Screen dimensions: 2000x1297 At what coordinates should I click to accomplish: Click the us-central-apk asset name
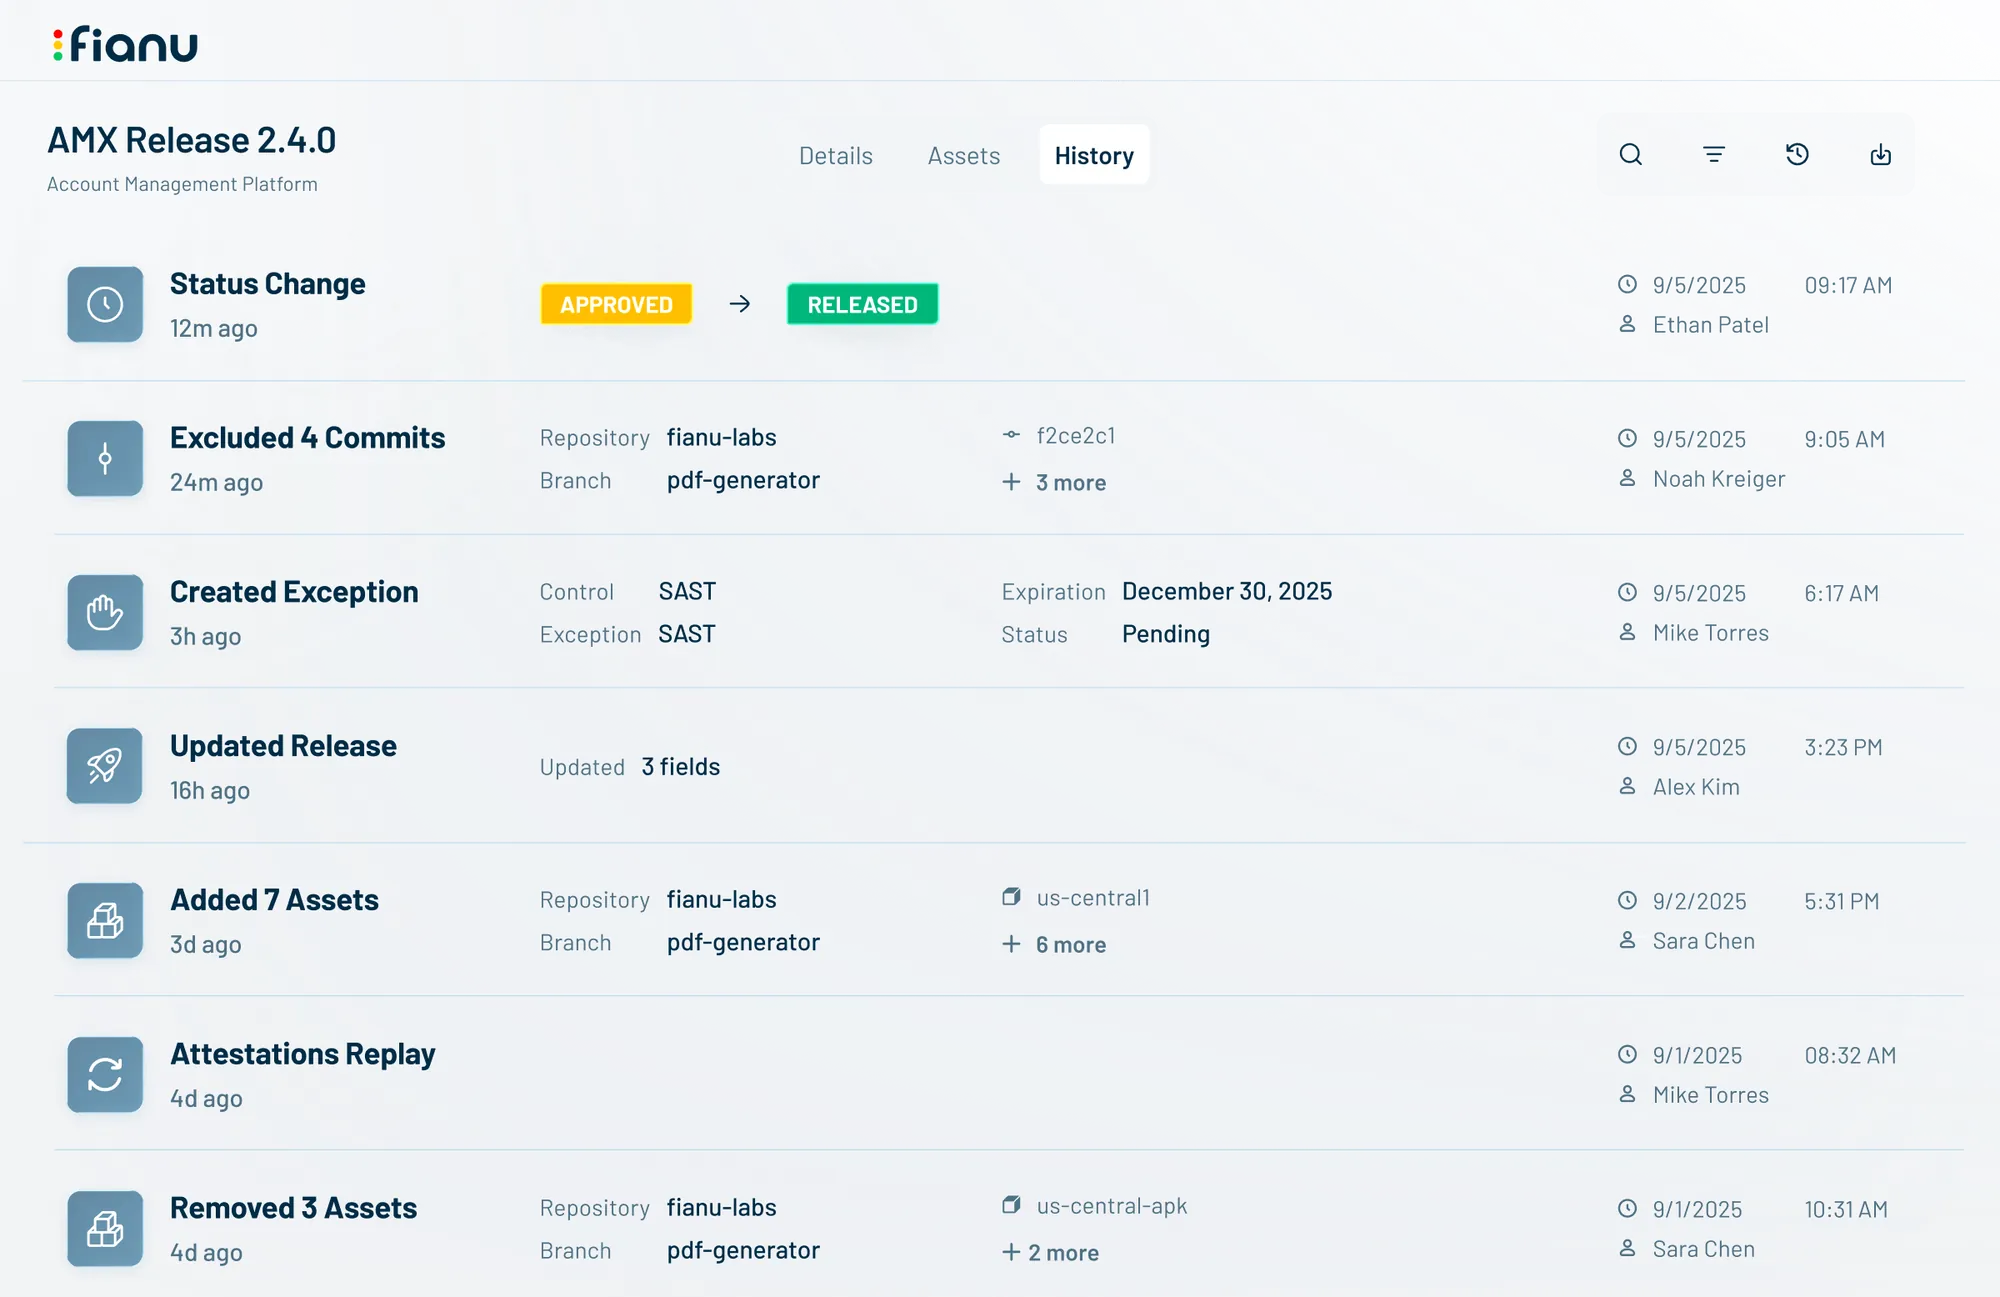click(x=1112, y=1206)
